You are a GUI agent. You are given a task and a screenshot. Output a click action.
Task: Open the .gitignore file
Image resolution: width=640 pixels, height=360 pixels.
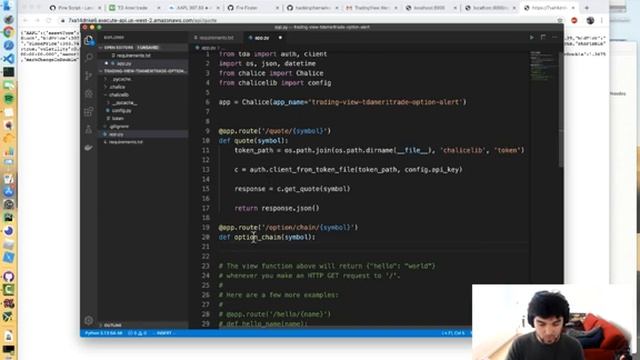pyautogui.click(x=119, y=127)
